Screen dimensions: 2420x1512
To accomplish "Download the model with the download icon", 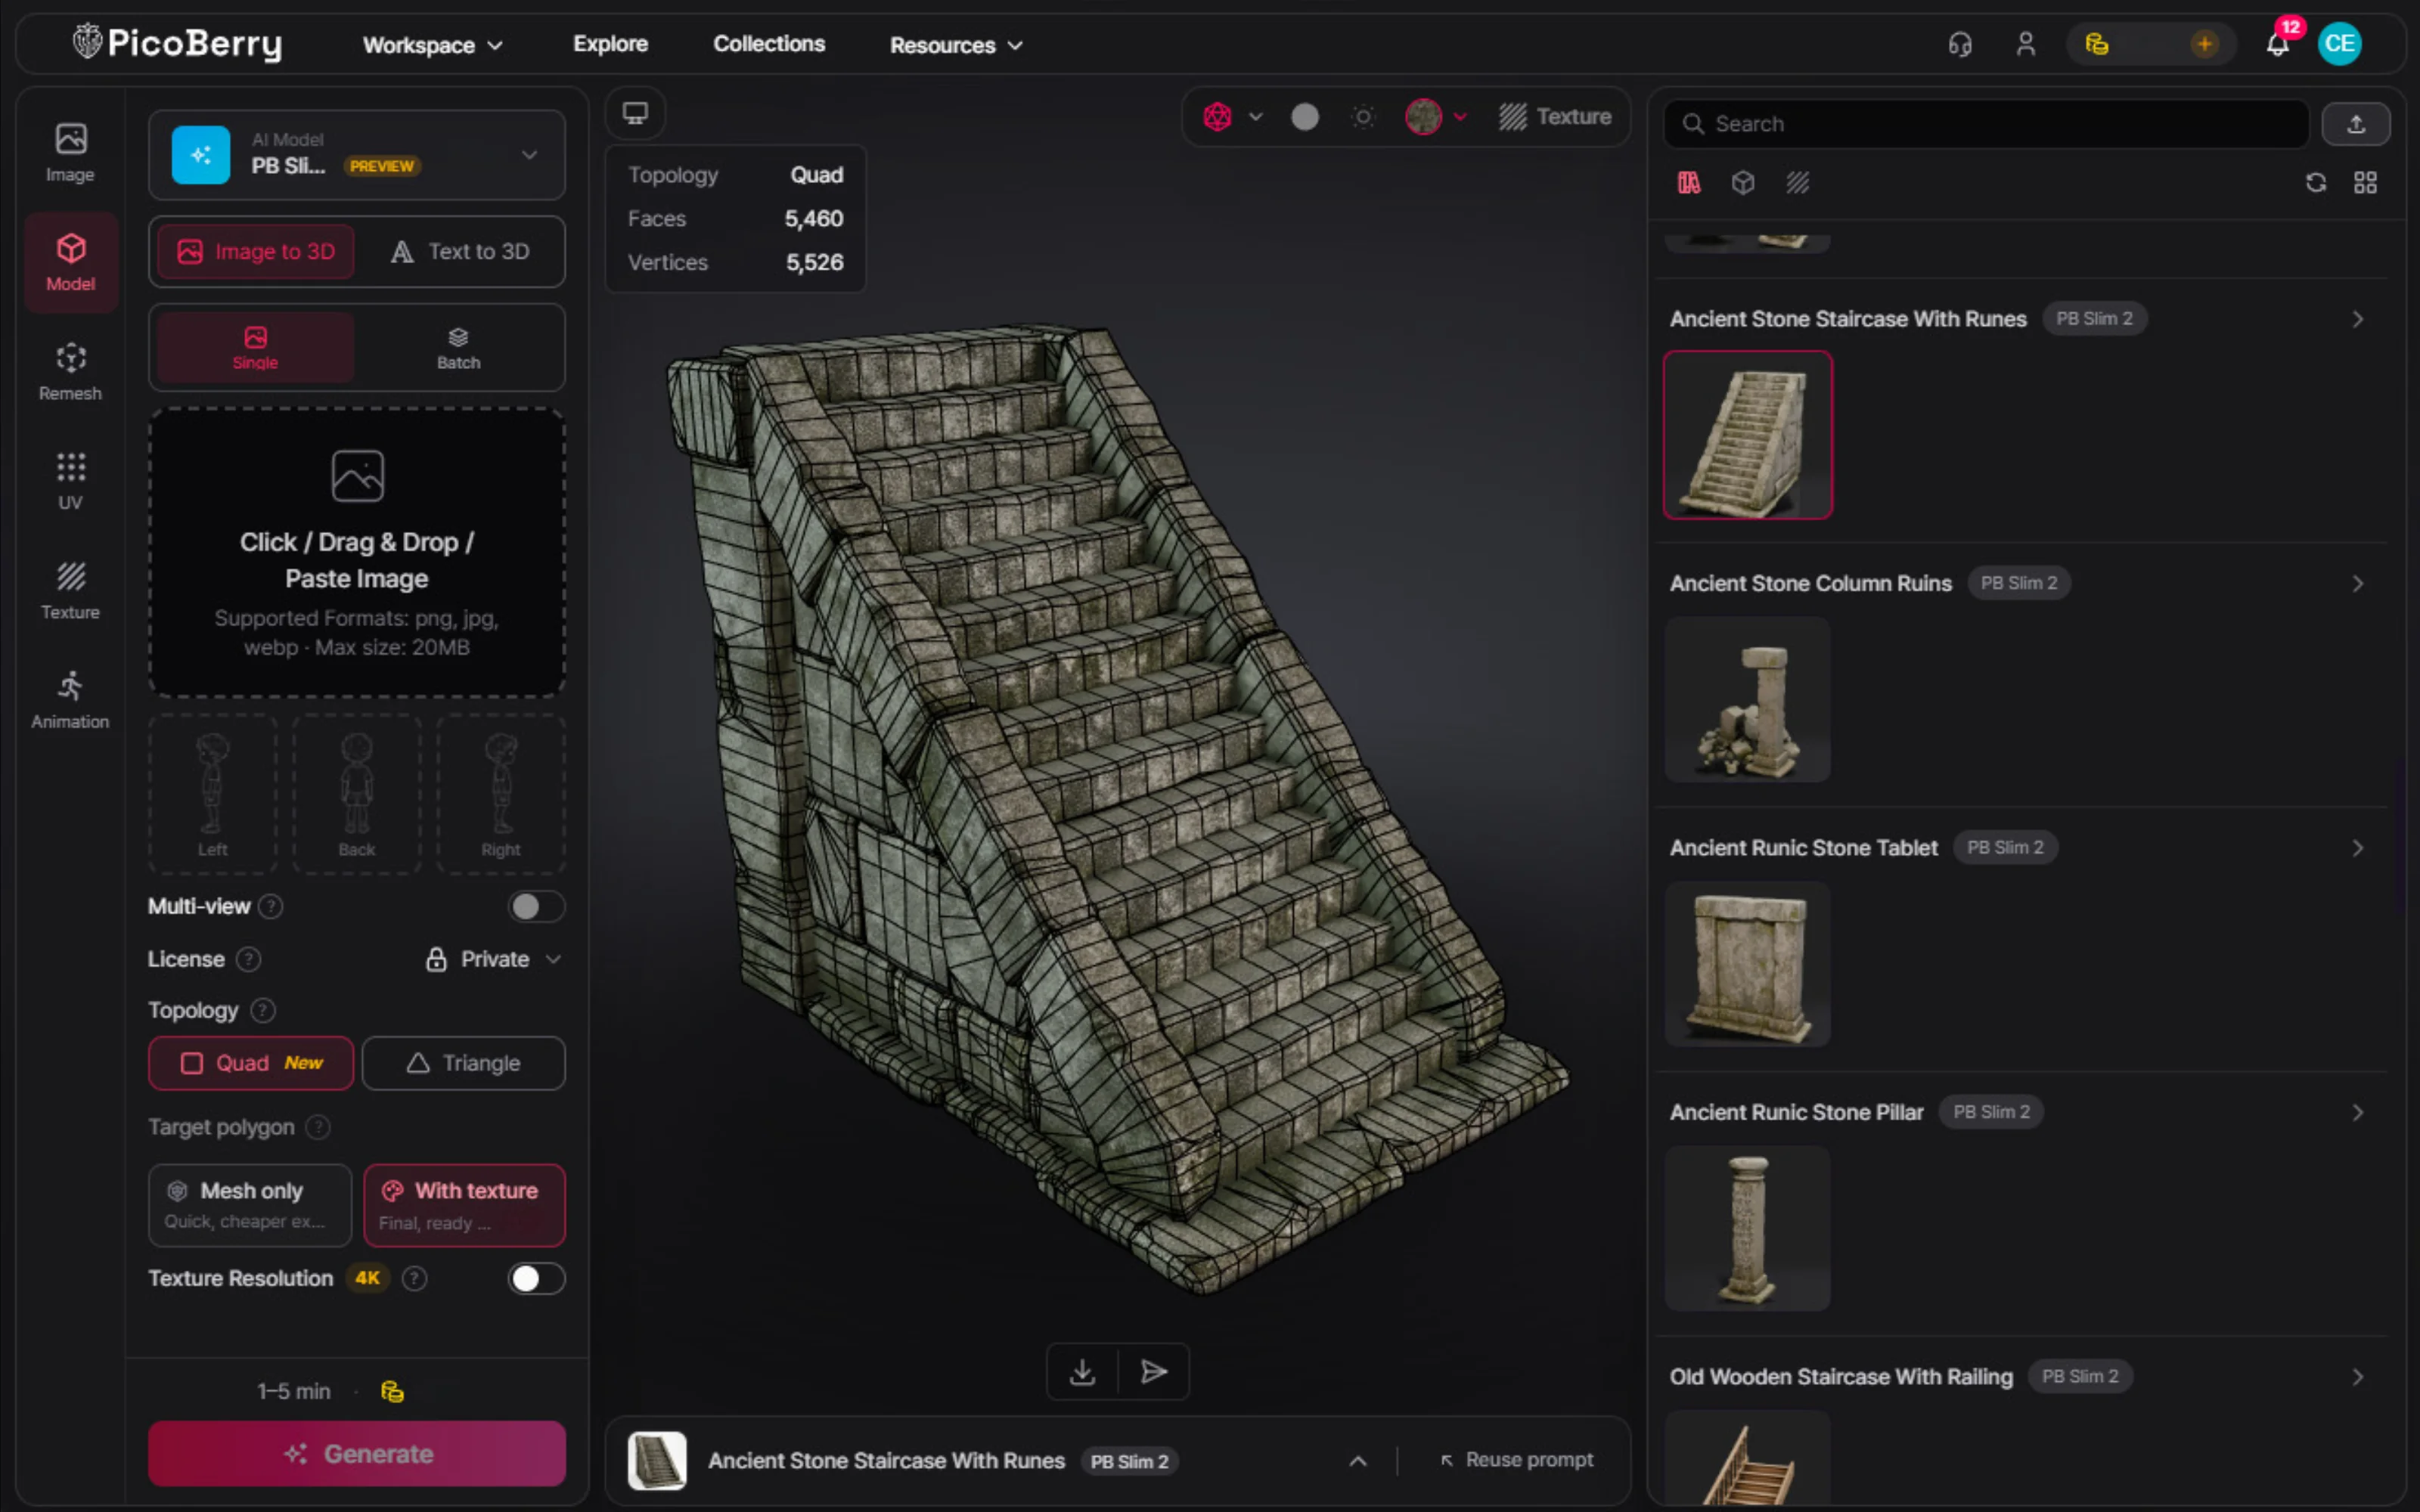I will click(1082, 1372).
